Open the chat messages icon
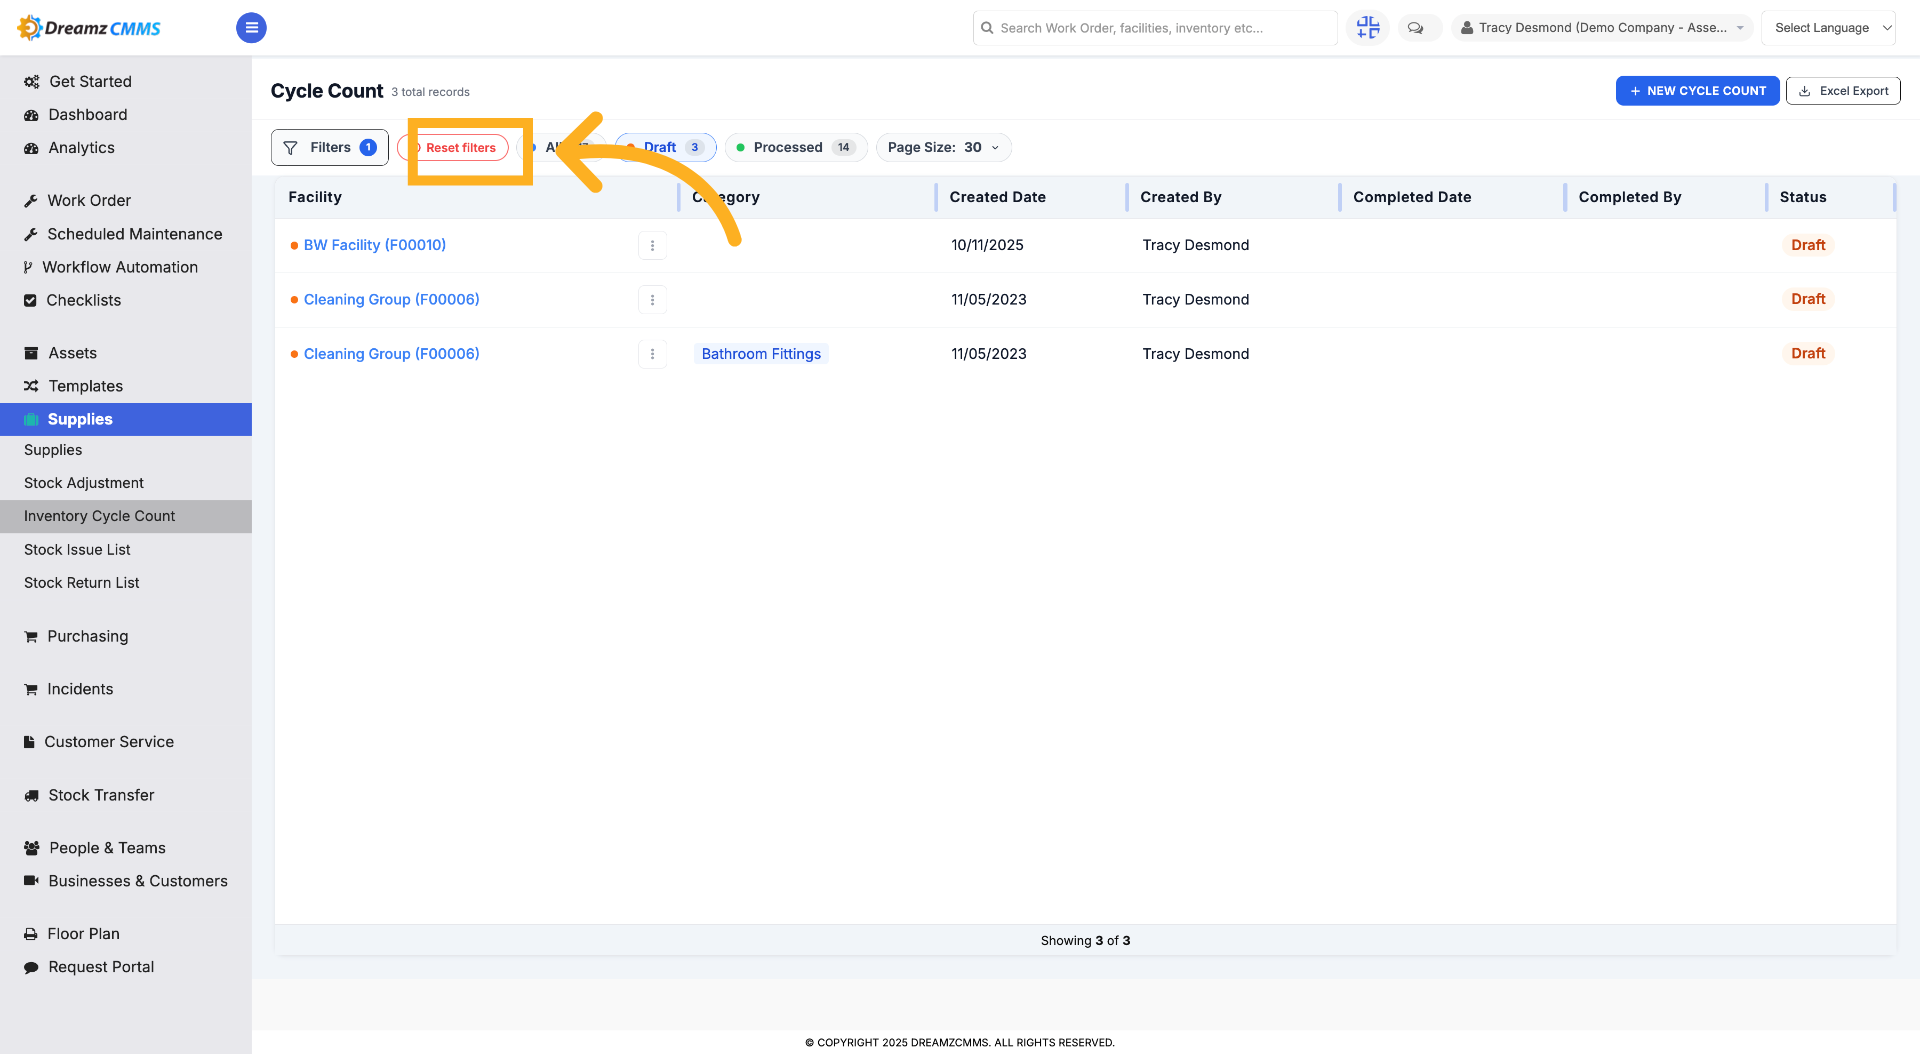 (x=1416, y=28)
